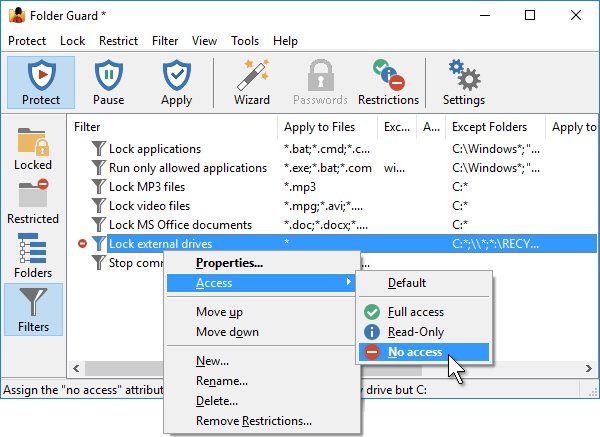Switch to the Folders tree view

tap(33, 256)
